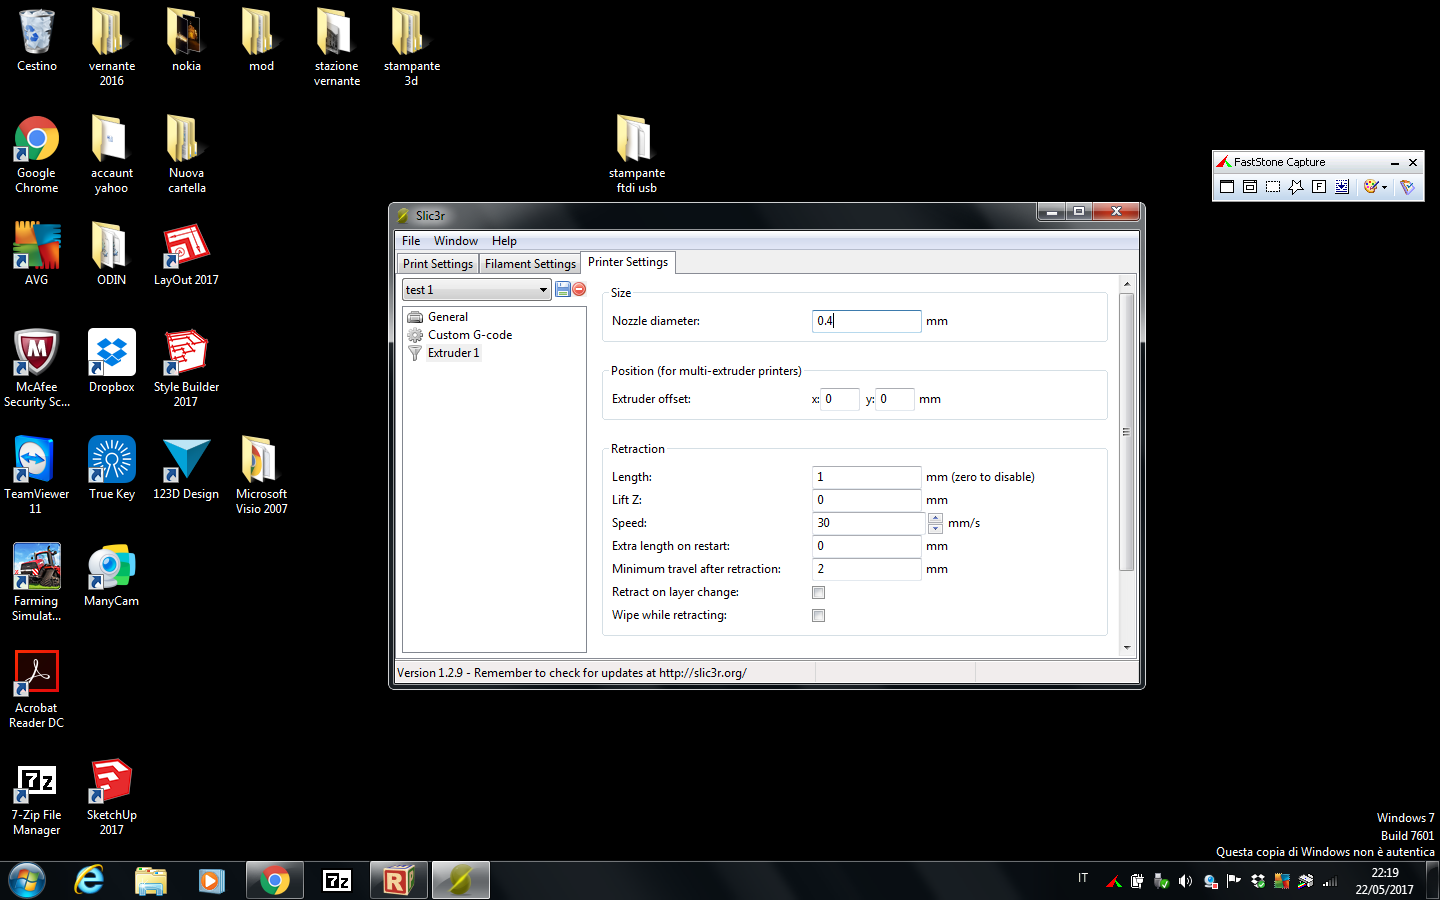The image size is (1440, 900).
Task: Increase retraction Speed with up arrow
Action: [935, 518]
